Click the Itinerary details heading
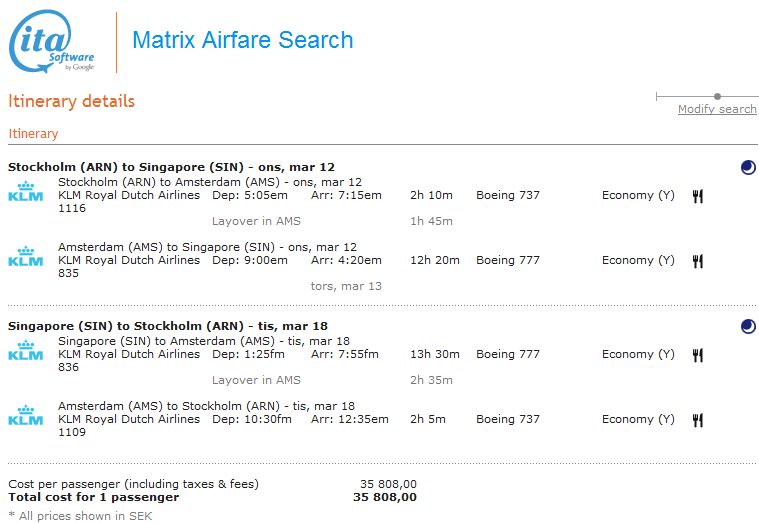 pyautogui.click(x=71, y=101)
